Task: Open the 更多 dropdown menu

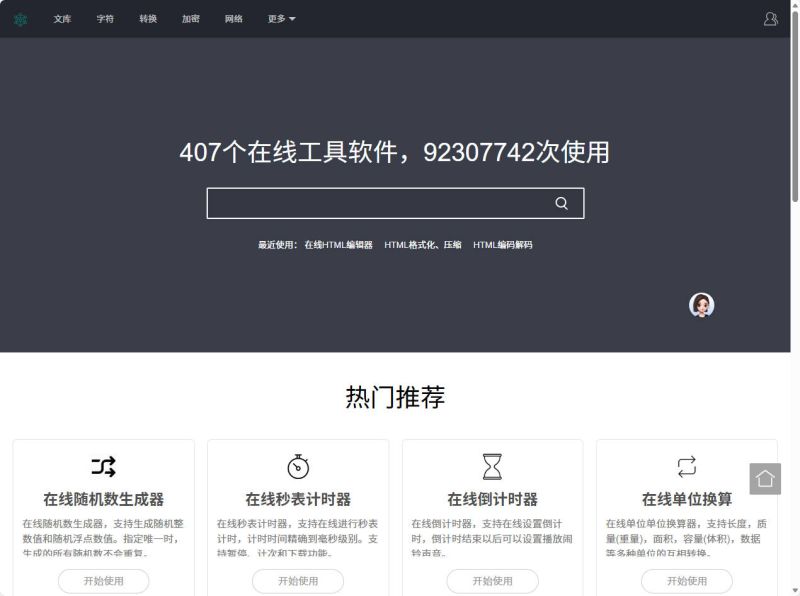Action: [279, 18]
